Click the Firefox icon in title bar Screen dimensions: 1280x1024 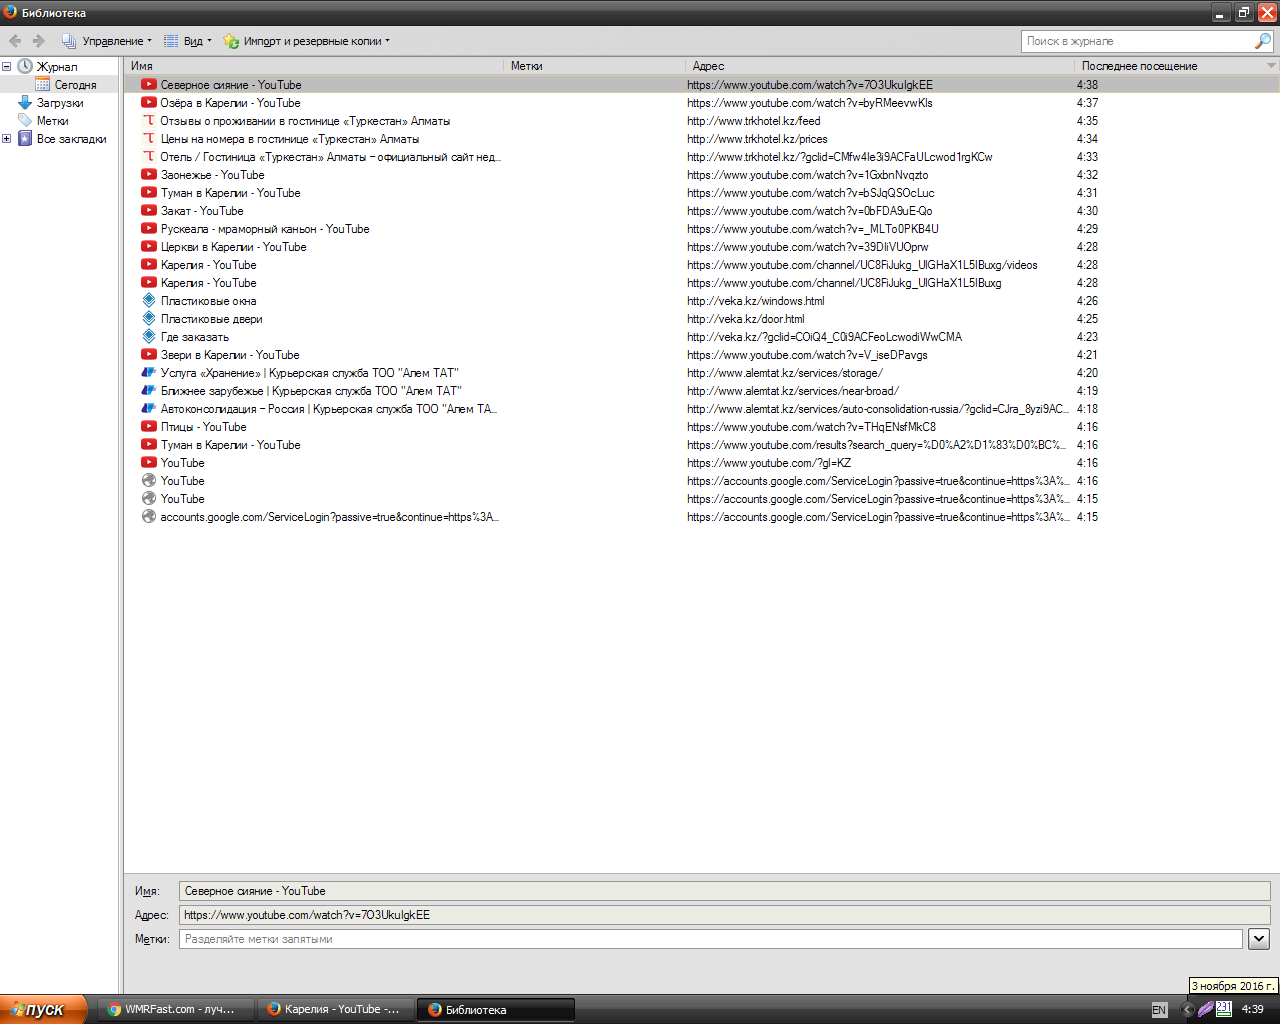coord(10,13)
